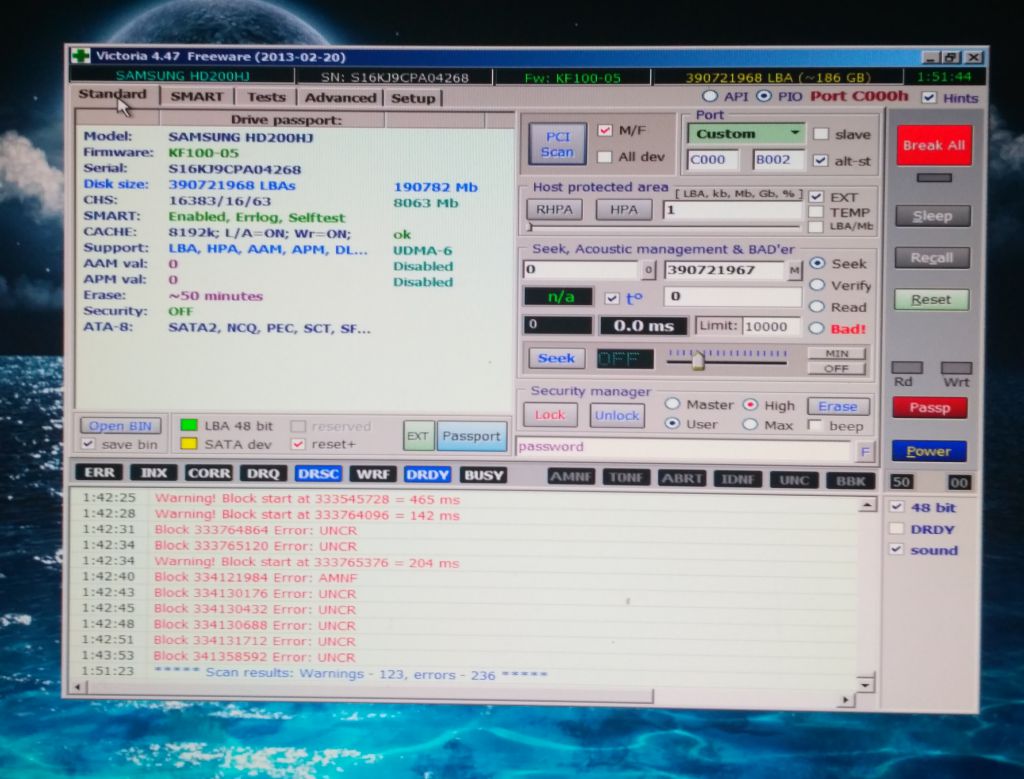Click the PCI Scan button
The height and width of the screenshot is (779, 1024).
(557, 144)
